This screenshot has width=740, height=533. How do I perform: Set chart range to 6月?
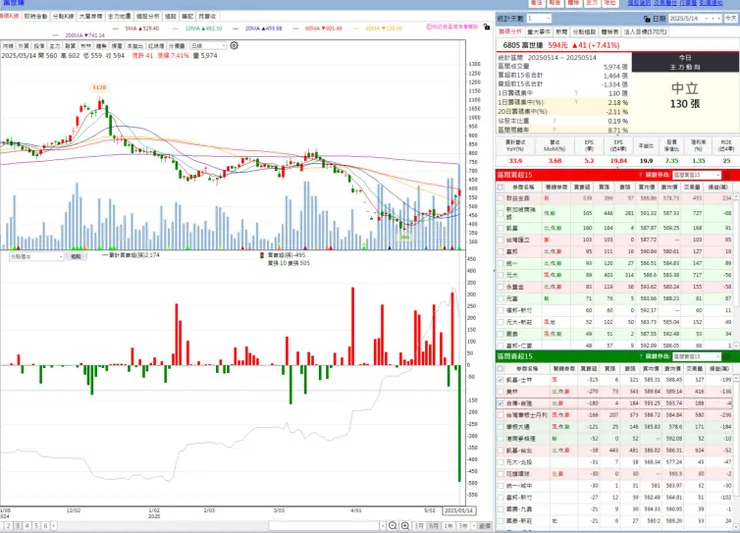pyautogui.click(x=433, y=525)
